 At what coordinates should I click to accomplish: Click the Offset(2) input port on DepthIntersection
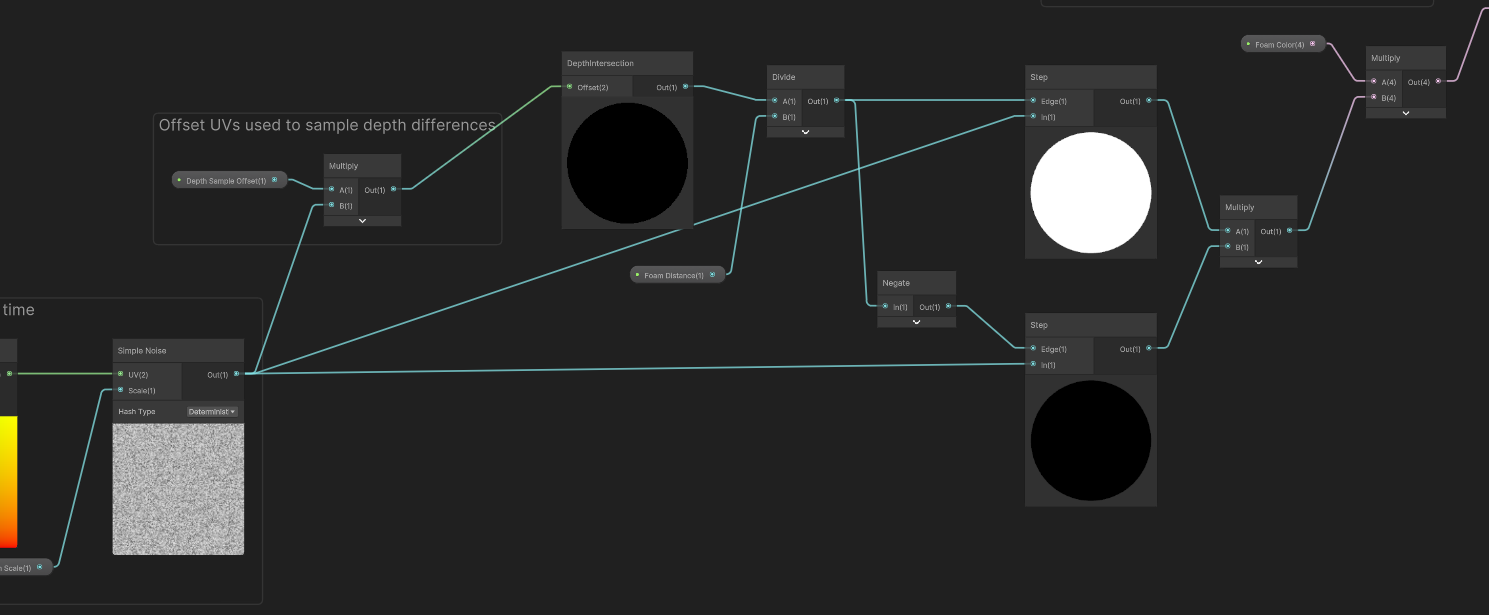tap(570, 87)
